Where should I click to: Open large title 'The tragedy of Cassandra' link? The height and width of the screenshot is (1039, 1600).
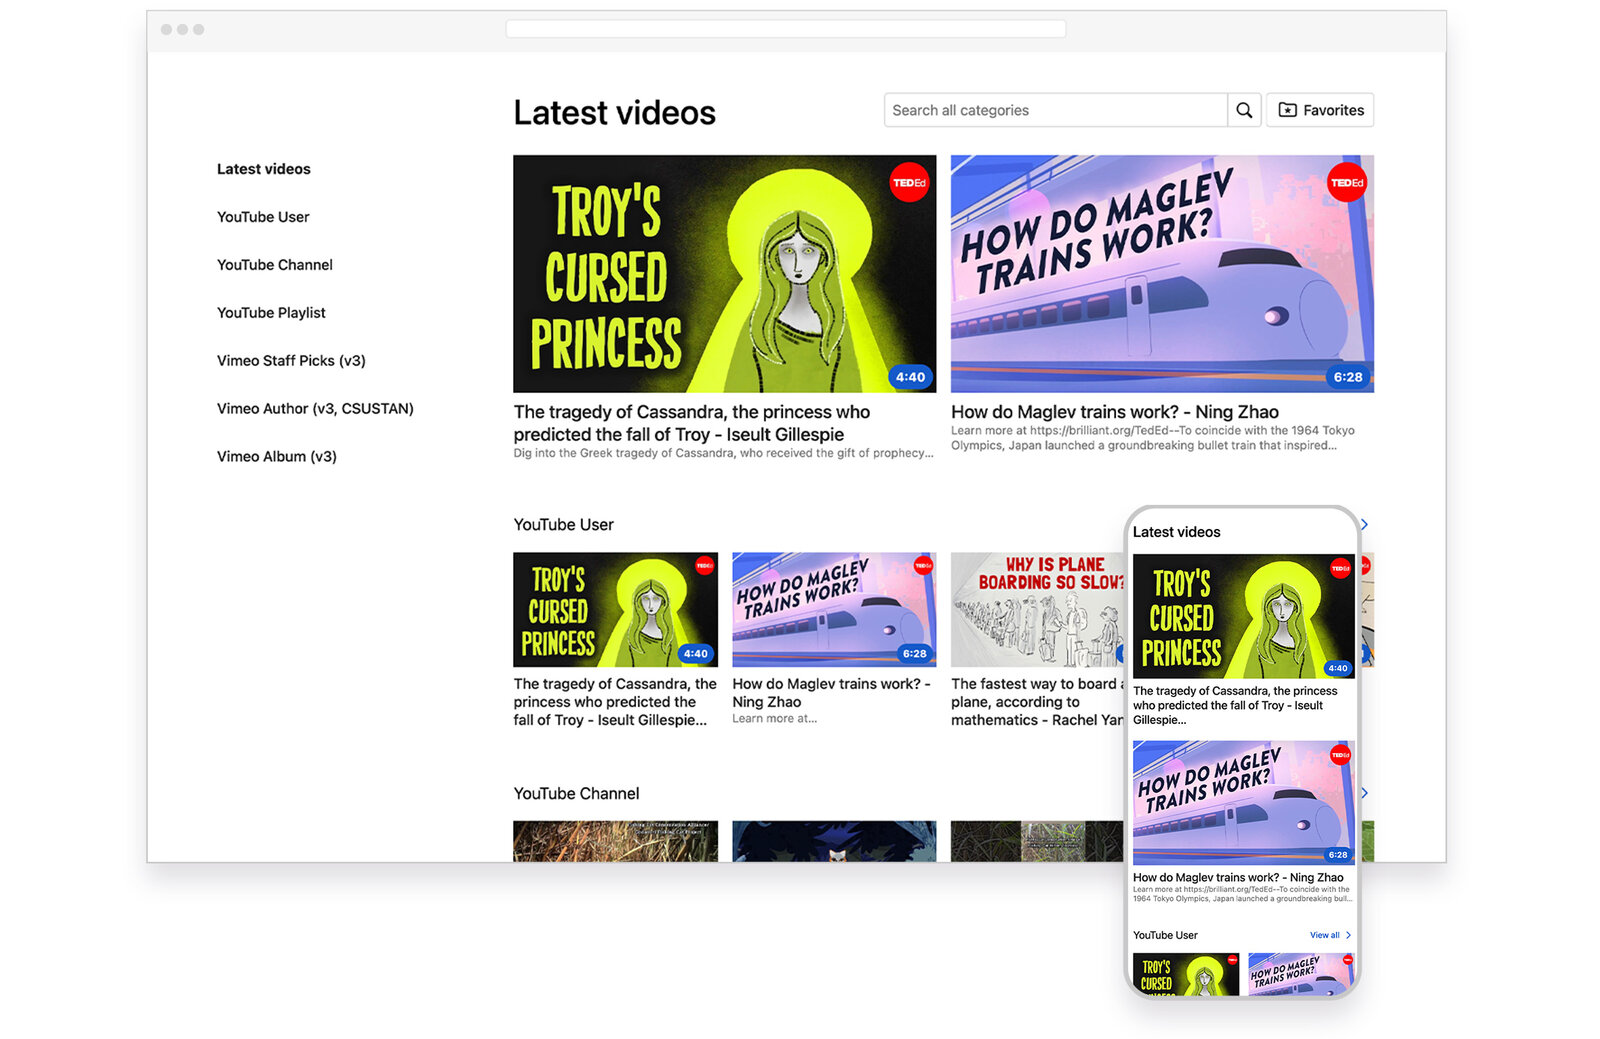click(x=692, y=423)
